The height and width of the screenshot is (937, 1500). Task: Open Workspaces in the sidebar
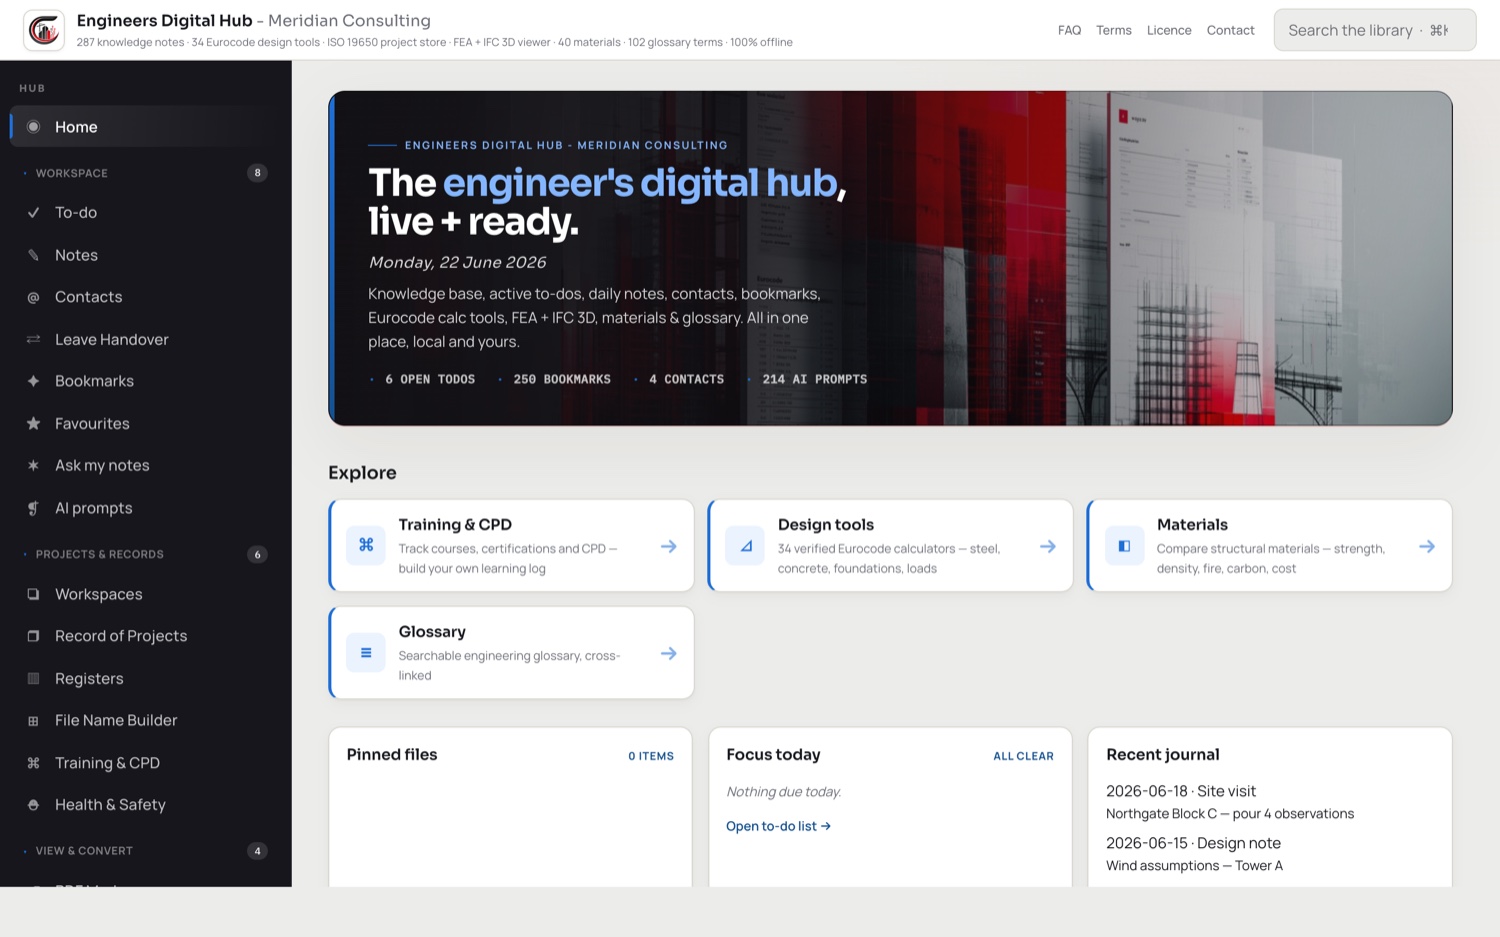point(146,594)
